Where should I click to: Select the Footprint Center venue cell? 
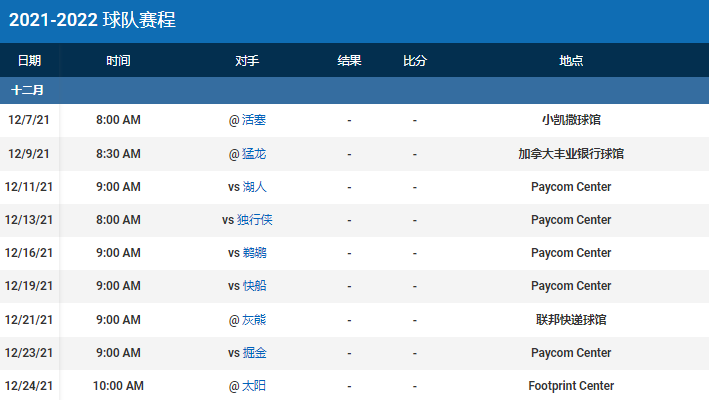point(571,386)
